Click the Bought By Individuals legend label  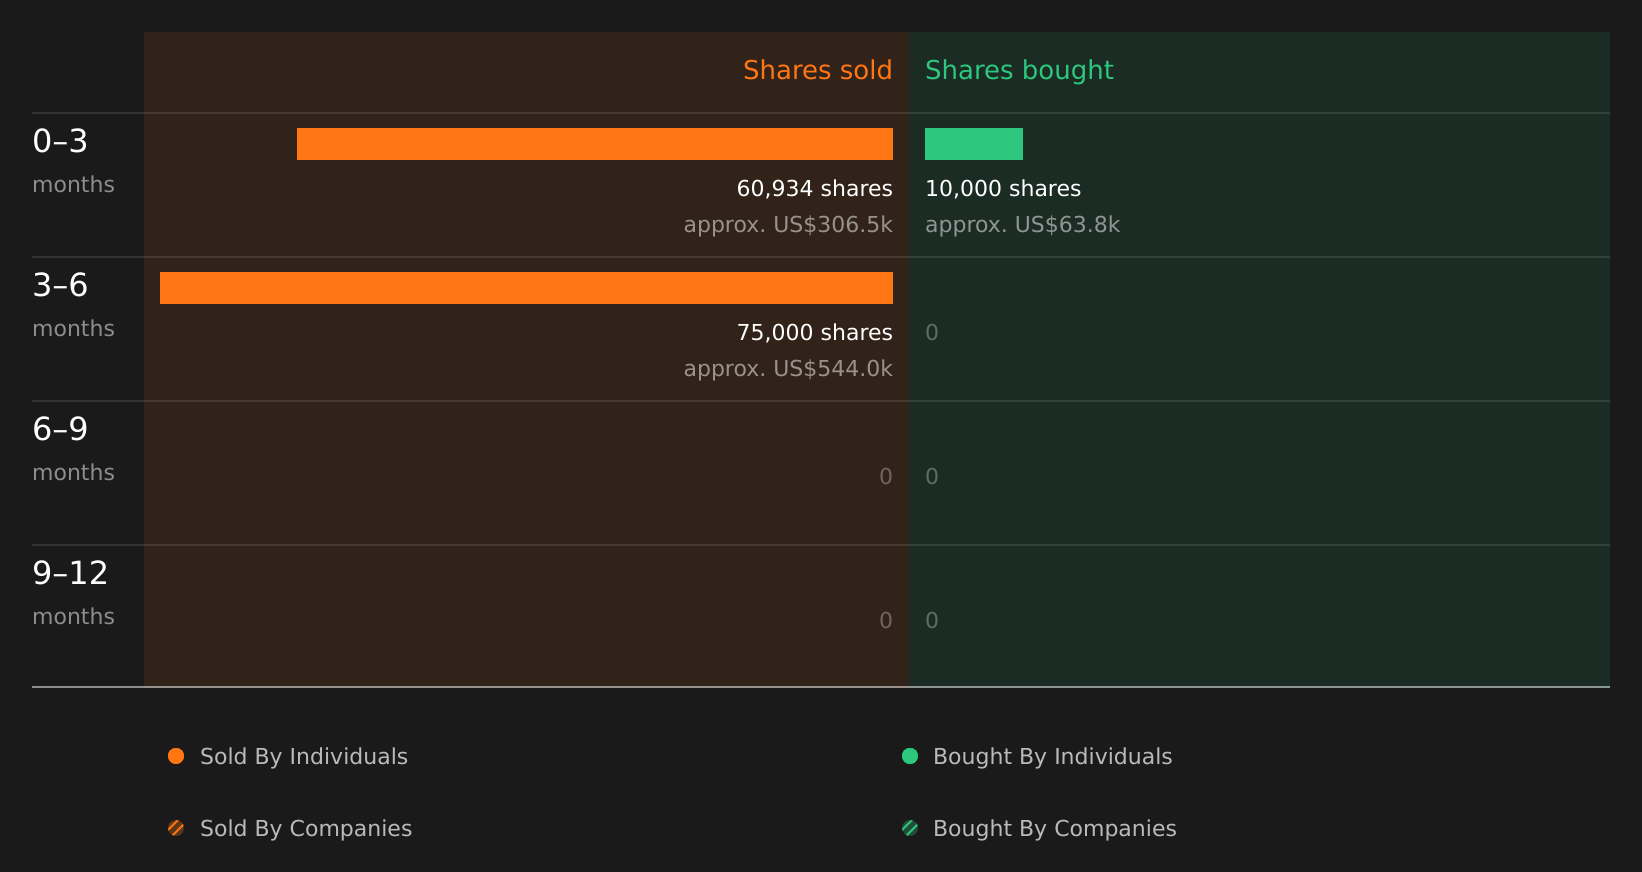(x=1052, y=757)
